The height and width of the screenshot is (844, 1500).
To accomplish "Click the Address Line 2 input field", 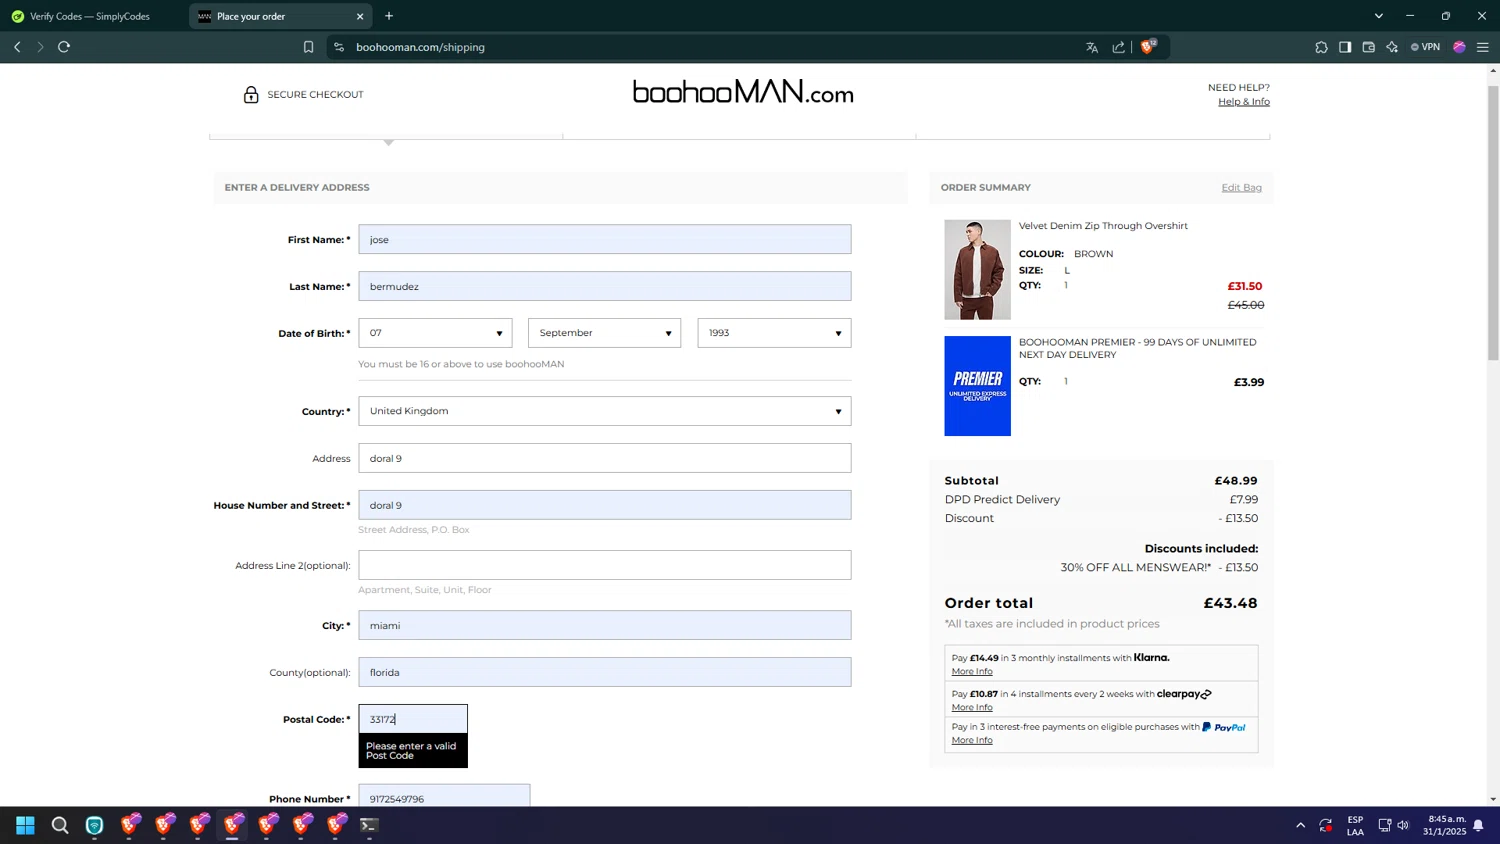I will (x=604, y=565).
